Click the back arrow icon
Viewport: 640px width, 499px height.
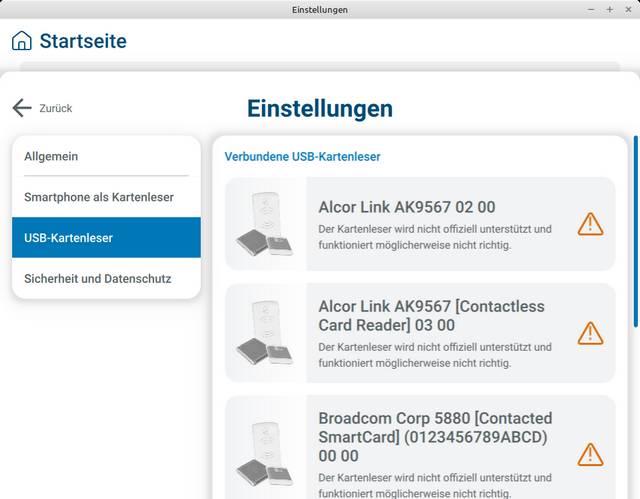click(22, 108)
